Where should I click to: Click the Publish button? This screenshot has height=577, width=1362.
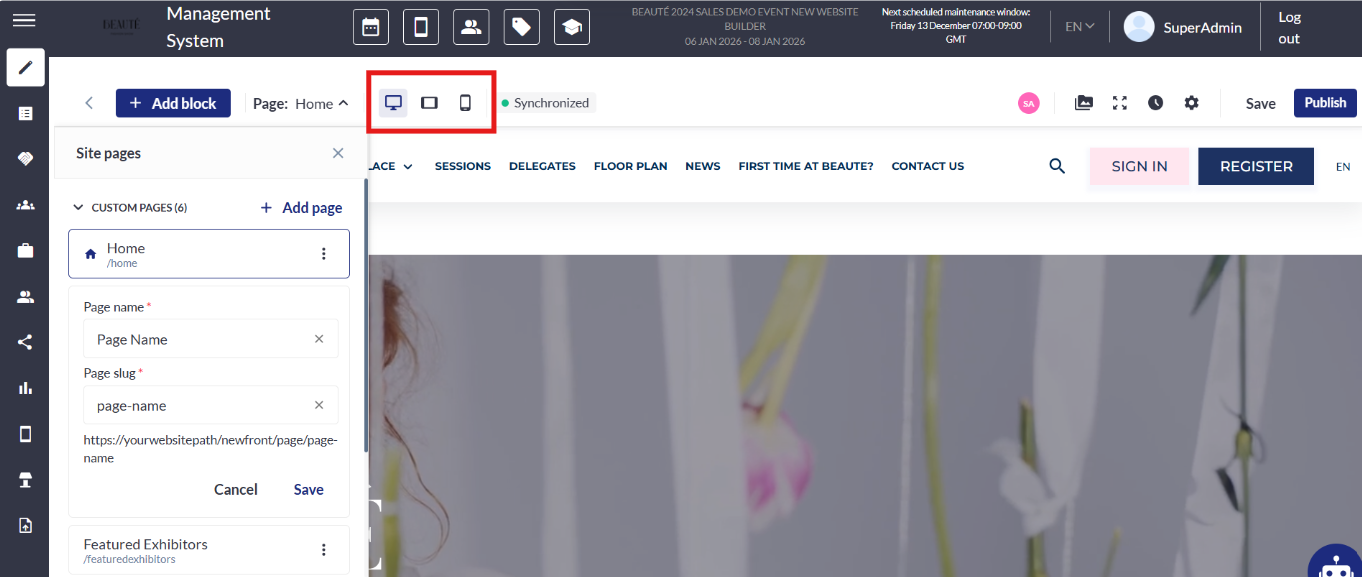1325,103
